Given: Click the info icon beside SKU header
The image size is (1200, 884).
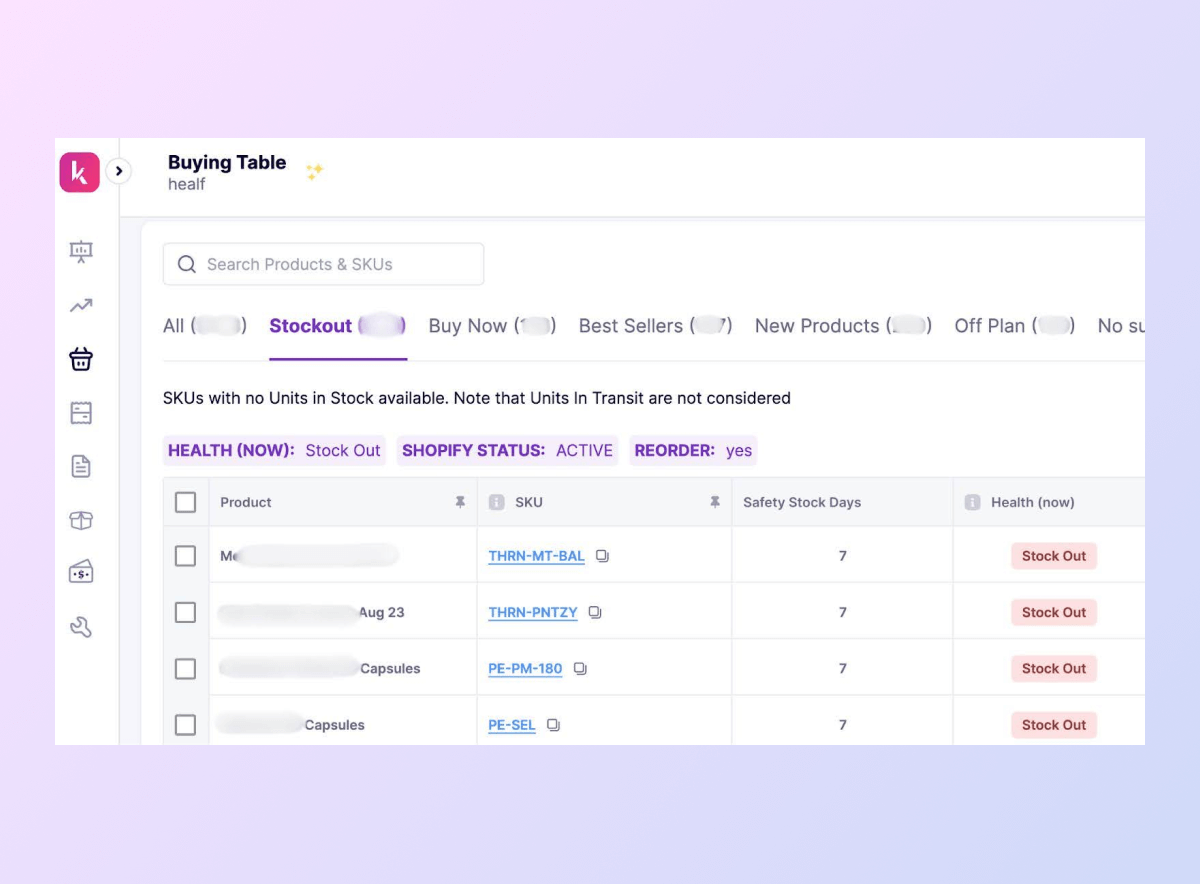Looking at the screenshot, I should 496,502.
